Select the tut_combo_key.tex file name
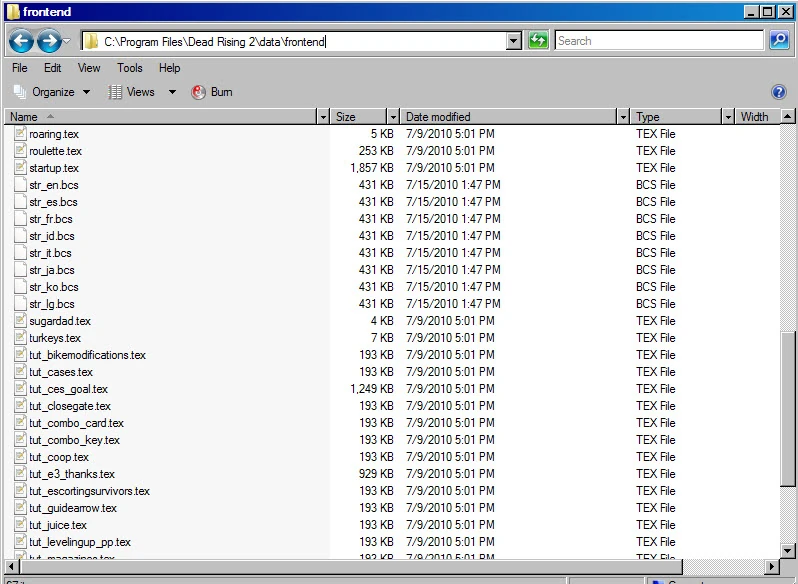Screen dimensions: 798x584 74,440
